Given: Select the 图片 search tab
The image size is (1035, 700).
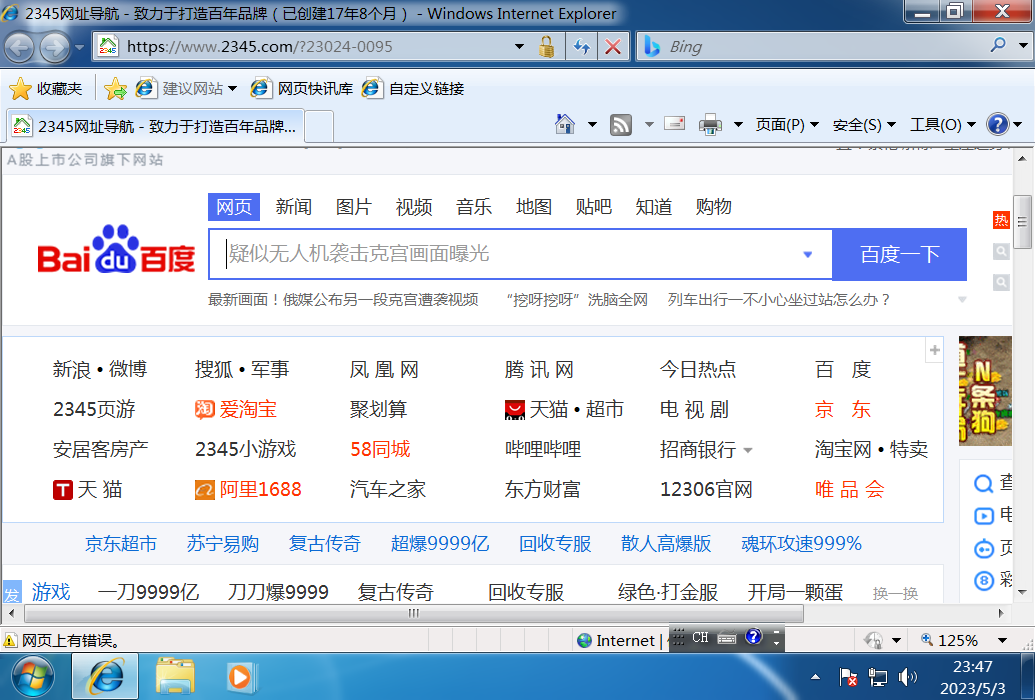Looking at the screenshot, I should point(354,207).
